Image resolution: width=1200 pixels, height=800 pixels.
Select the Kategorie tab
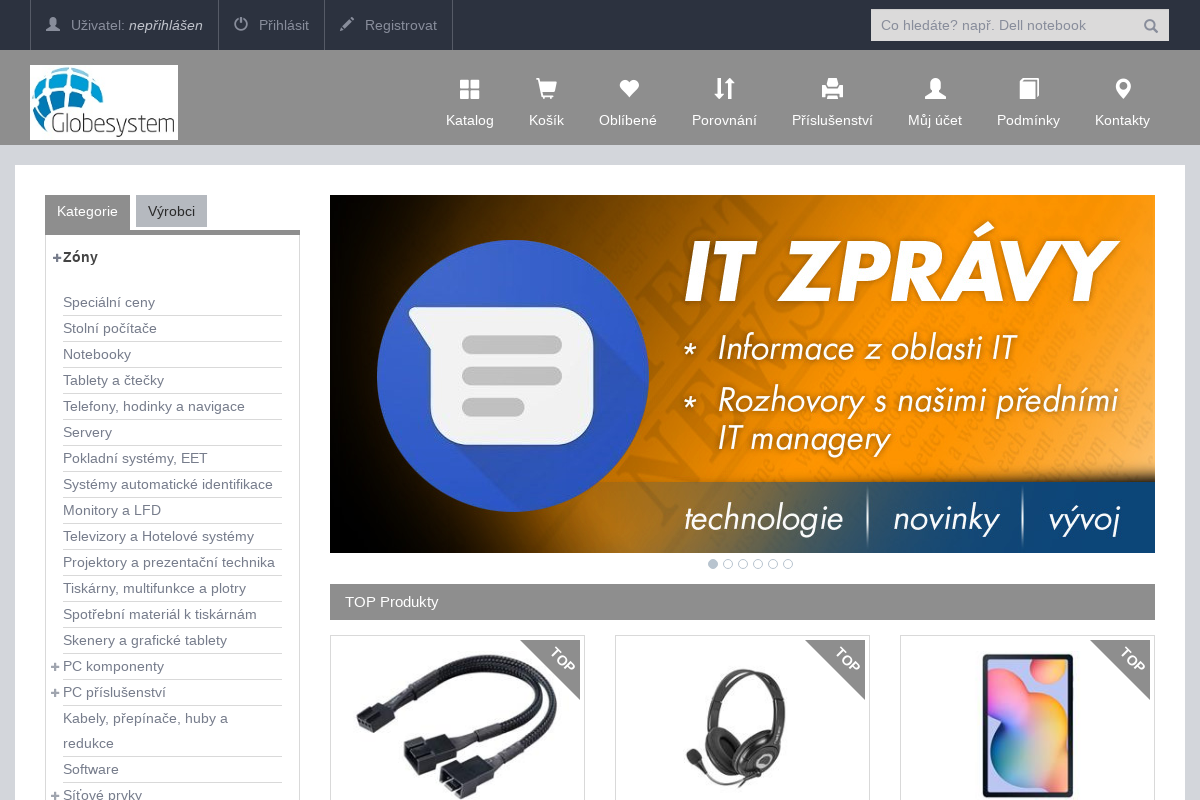pyautogui.click(x=87, y=212)
